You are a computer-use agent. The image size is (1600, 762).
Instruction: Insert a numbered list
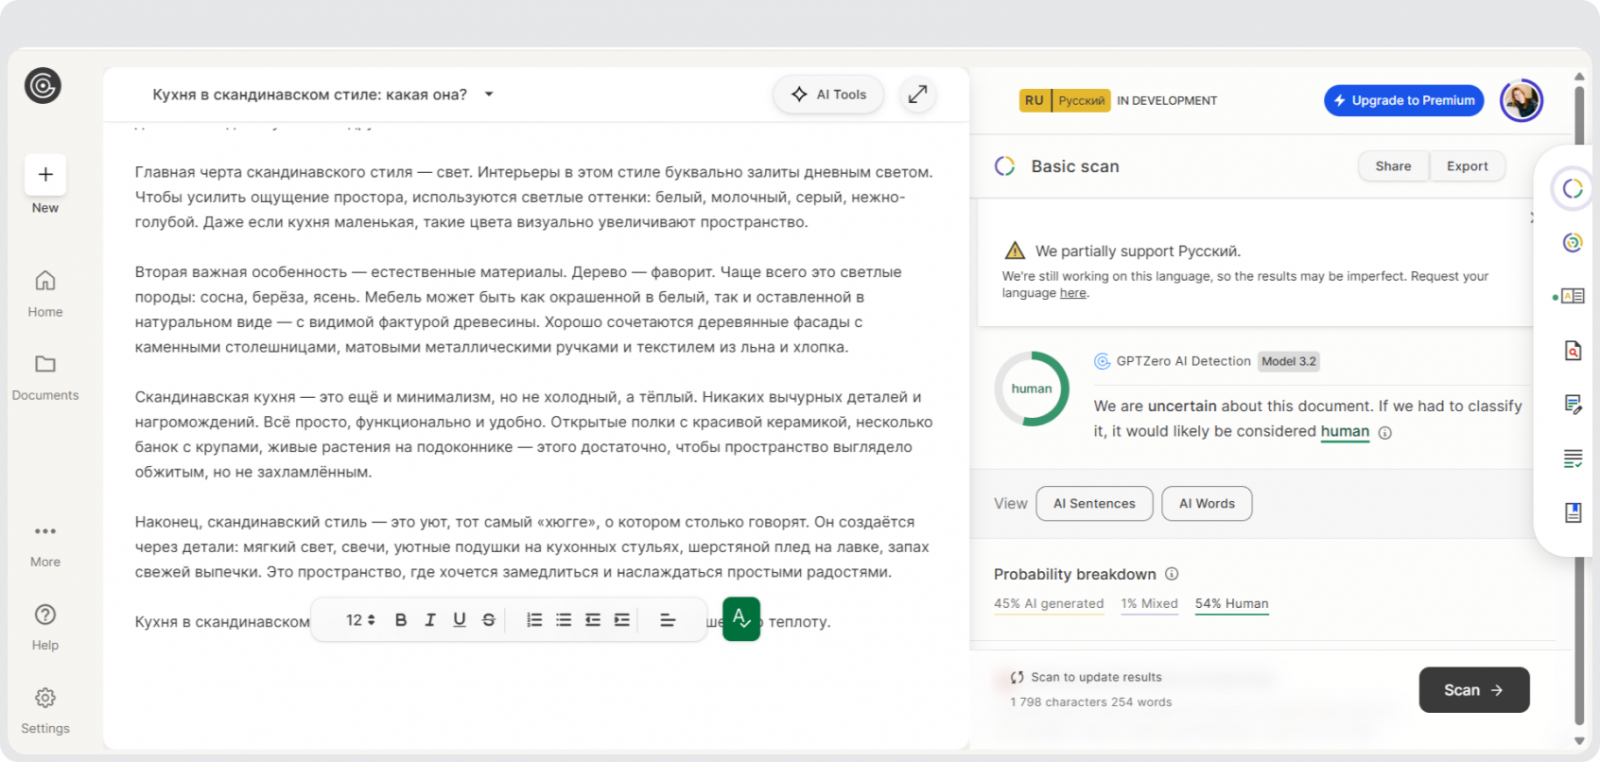535,620
